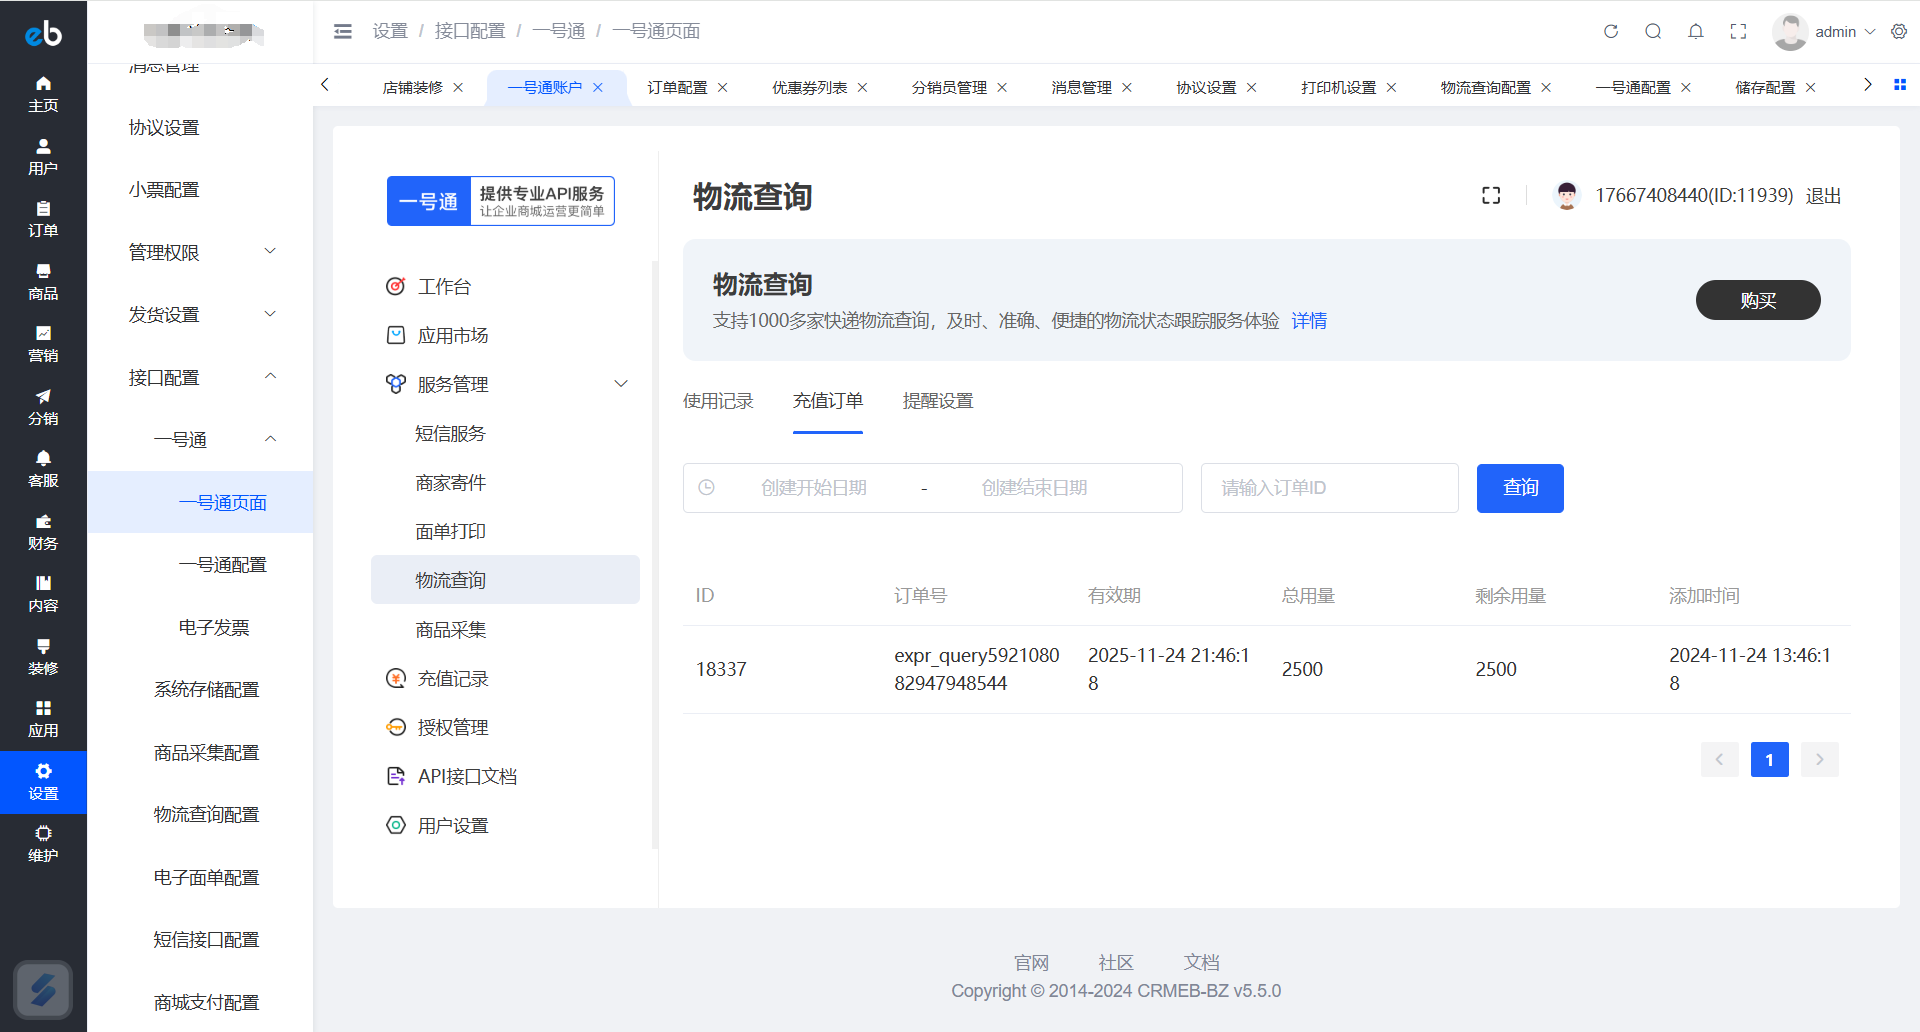
Task: Switch to the 充值订单 tab
Action: pyautogui.click(x=828, y=401)
